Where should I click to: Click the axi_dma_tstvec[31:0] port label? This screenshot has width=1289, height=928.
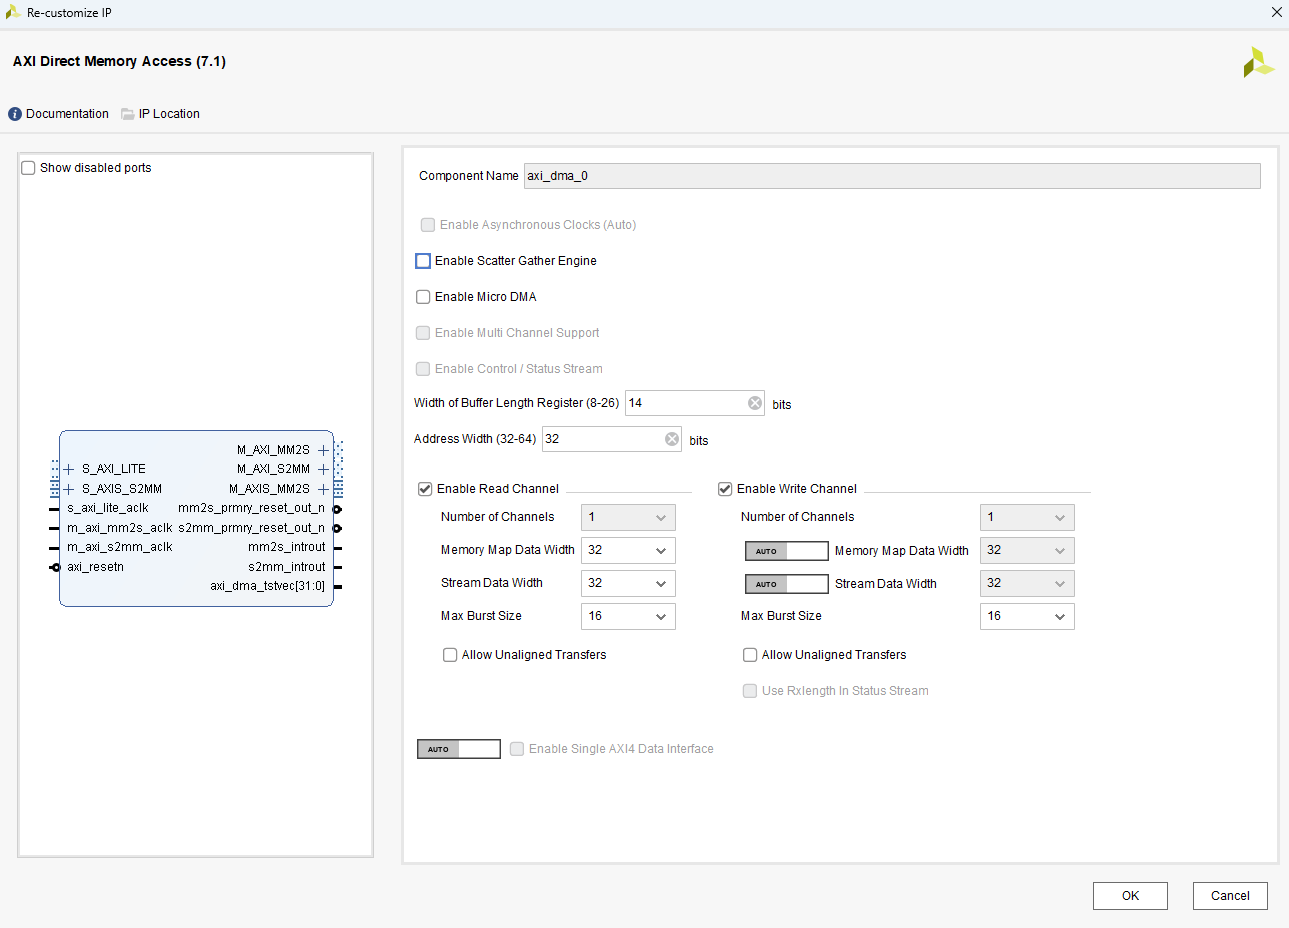pos(268,586)
